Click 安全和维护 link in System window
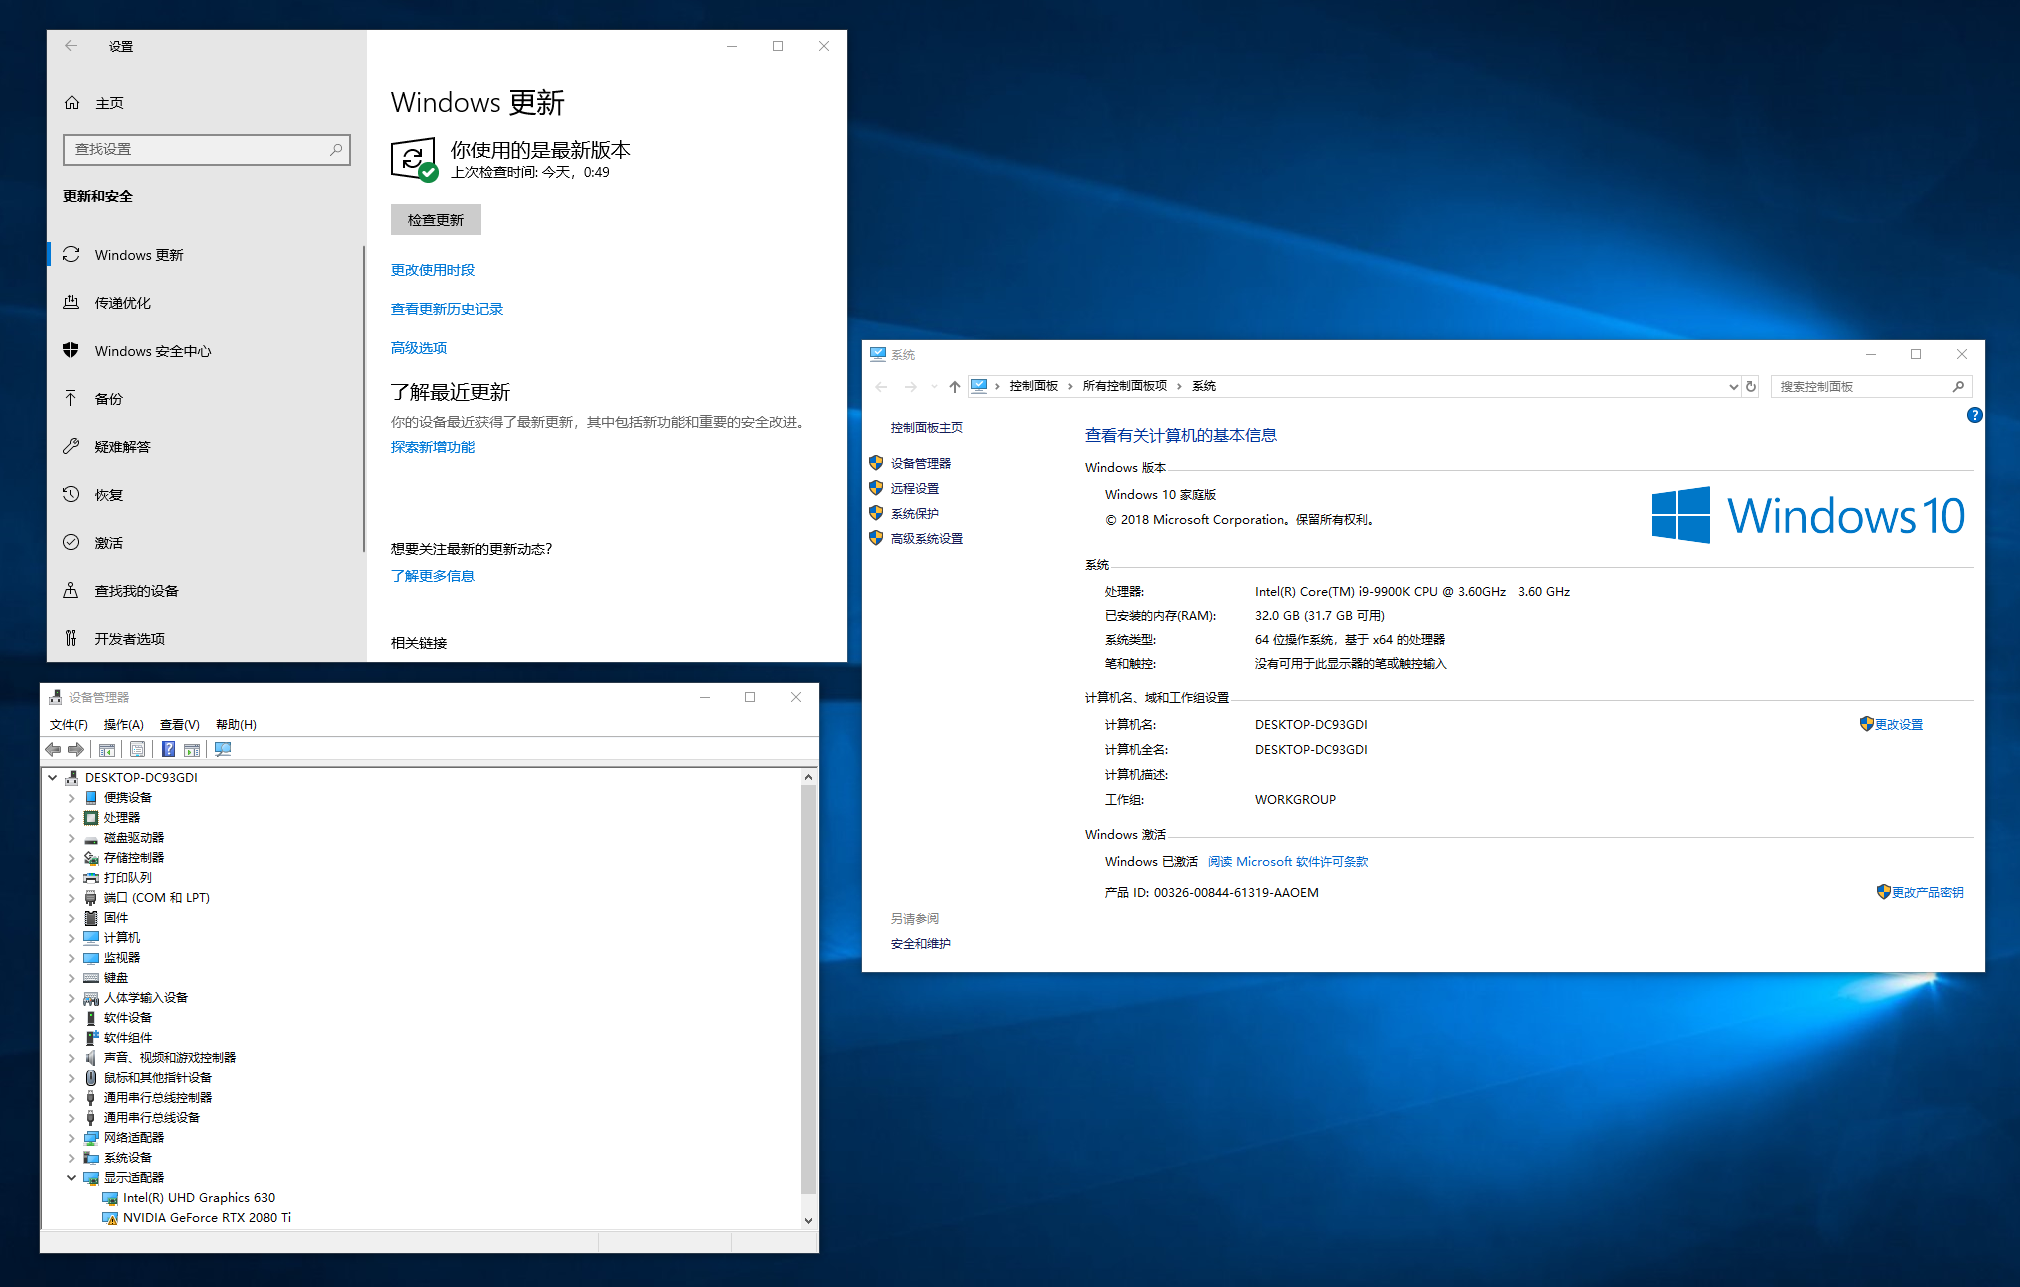This screenshot has height=1287, width=2020. (x=921, y=944)
